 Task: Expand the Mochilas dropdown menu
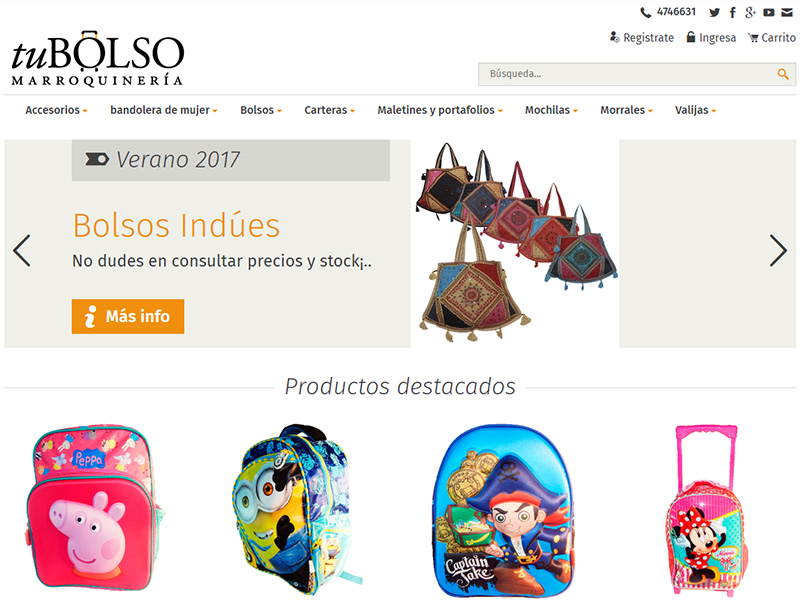(x=551, y=110)
